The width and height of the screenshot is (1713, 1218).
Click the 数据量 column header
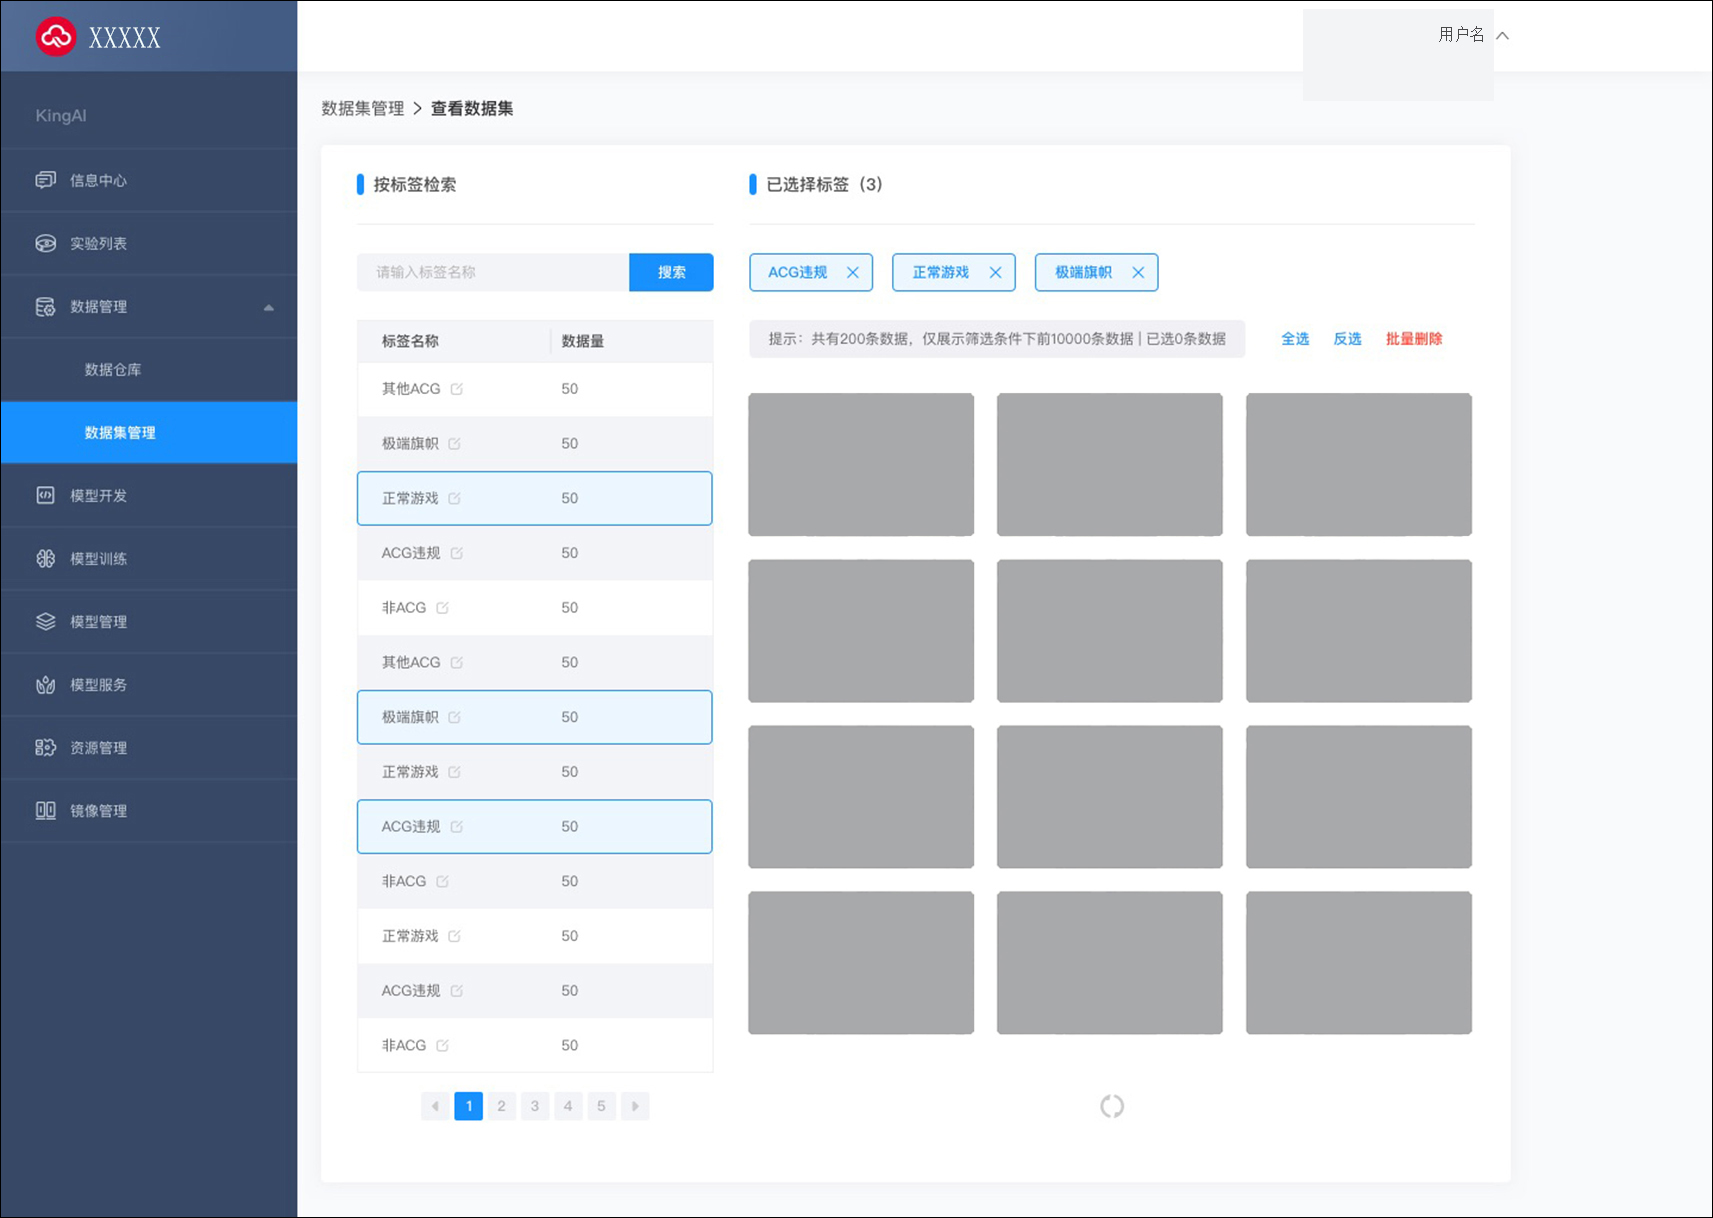coord(583,341)
